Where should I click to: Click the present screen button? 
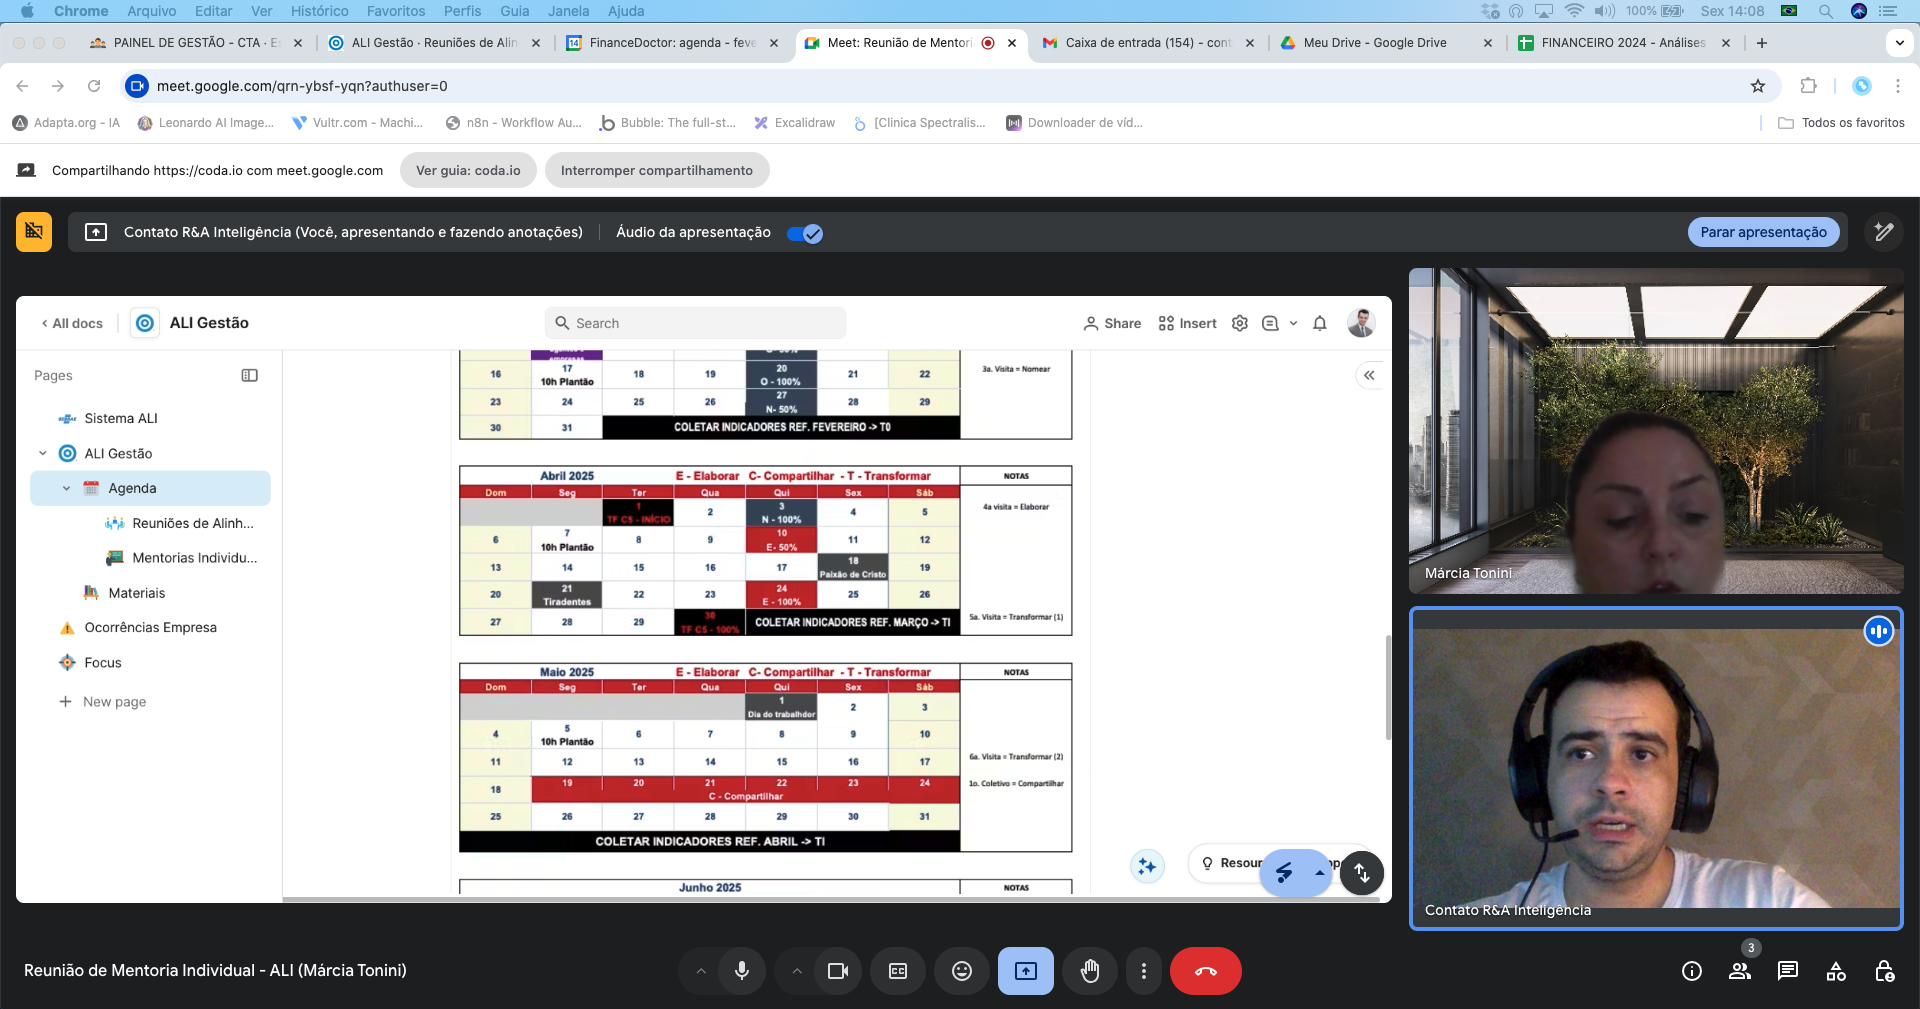1026,971
